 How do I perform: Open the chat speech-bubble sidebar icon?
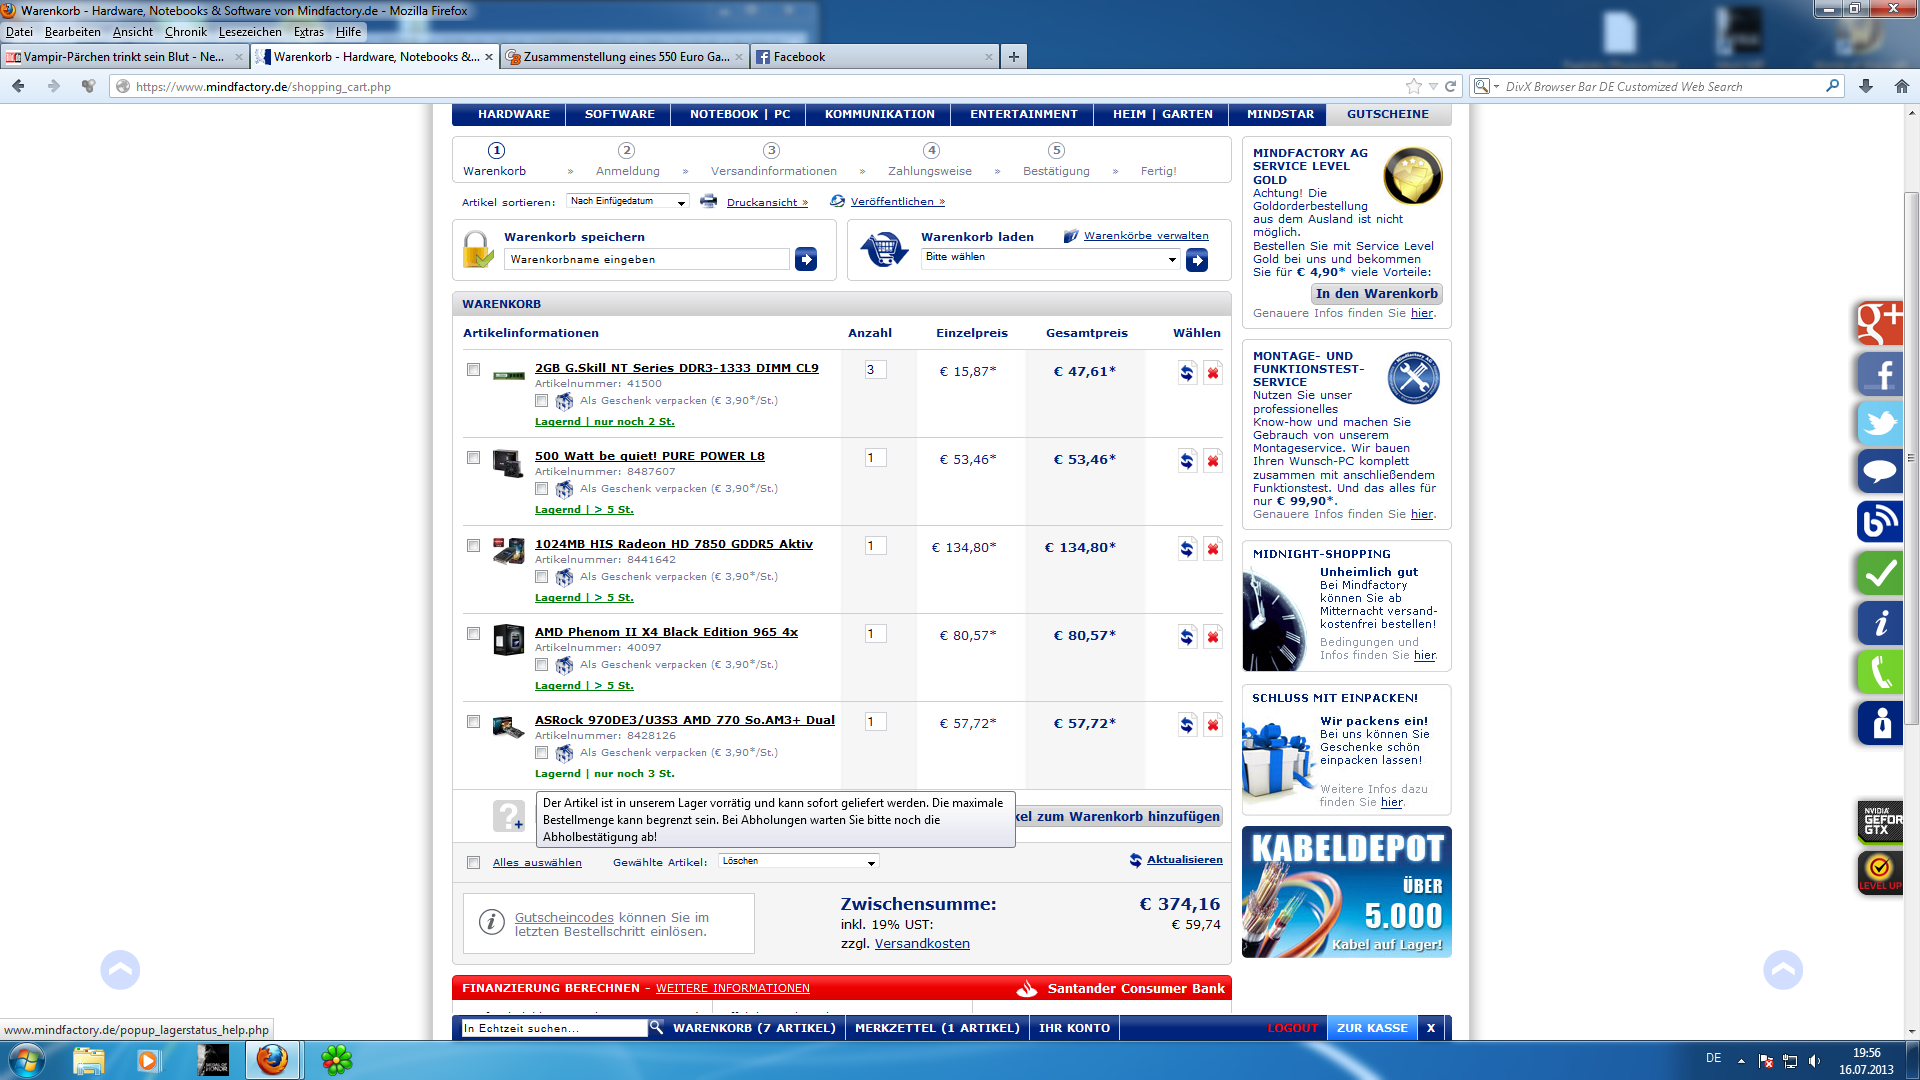tap(1880, 471)
